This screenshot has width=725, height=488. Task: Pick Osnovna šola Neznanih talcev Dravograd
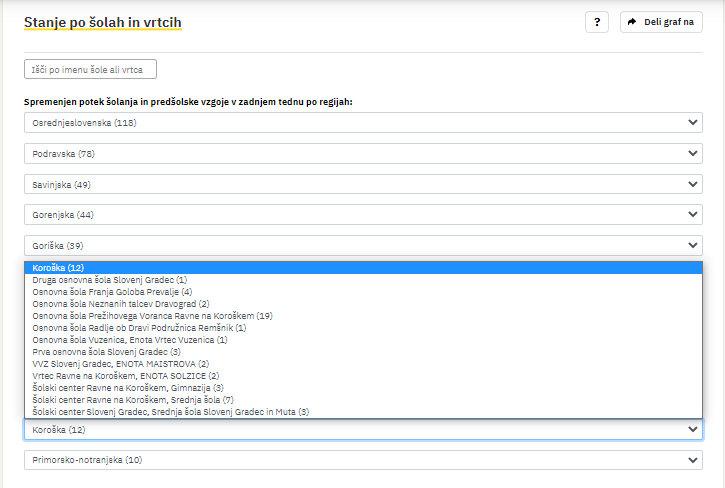121,304
